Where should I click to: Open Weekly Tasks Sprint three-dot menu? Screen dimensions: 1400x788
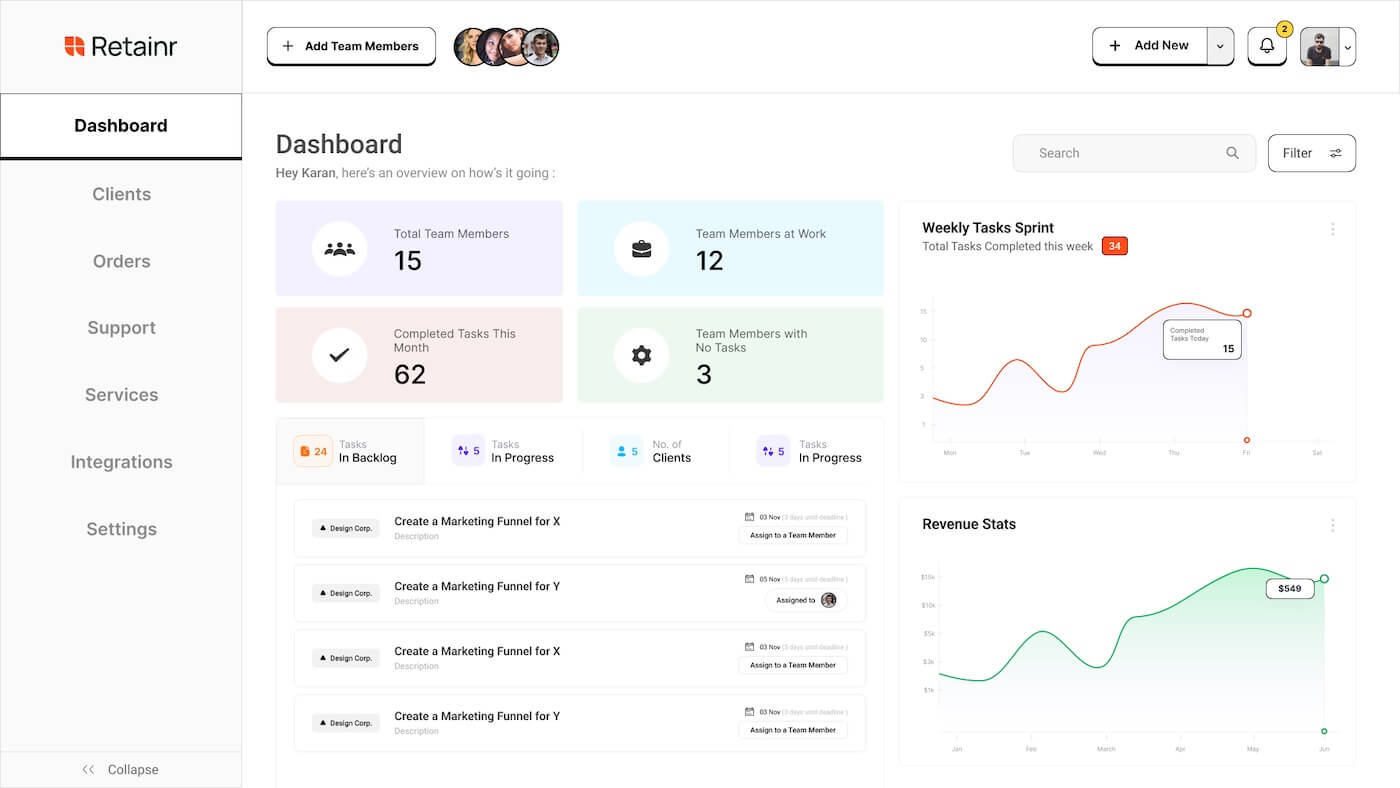tap(1332, 229)
